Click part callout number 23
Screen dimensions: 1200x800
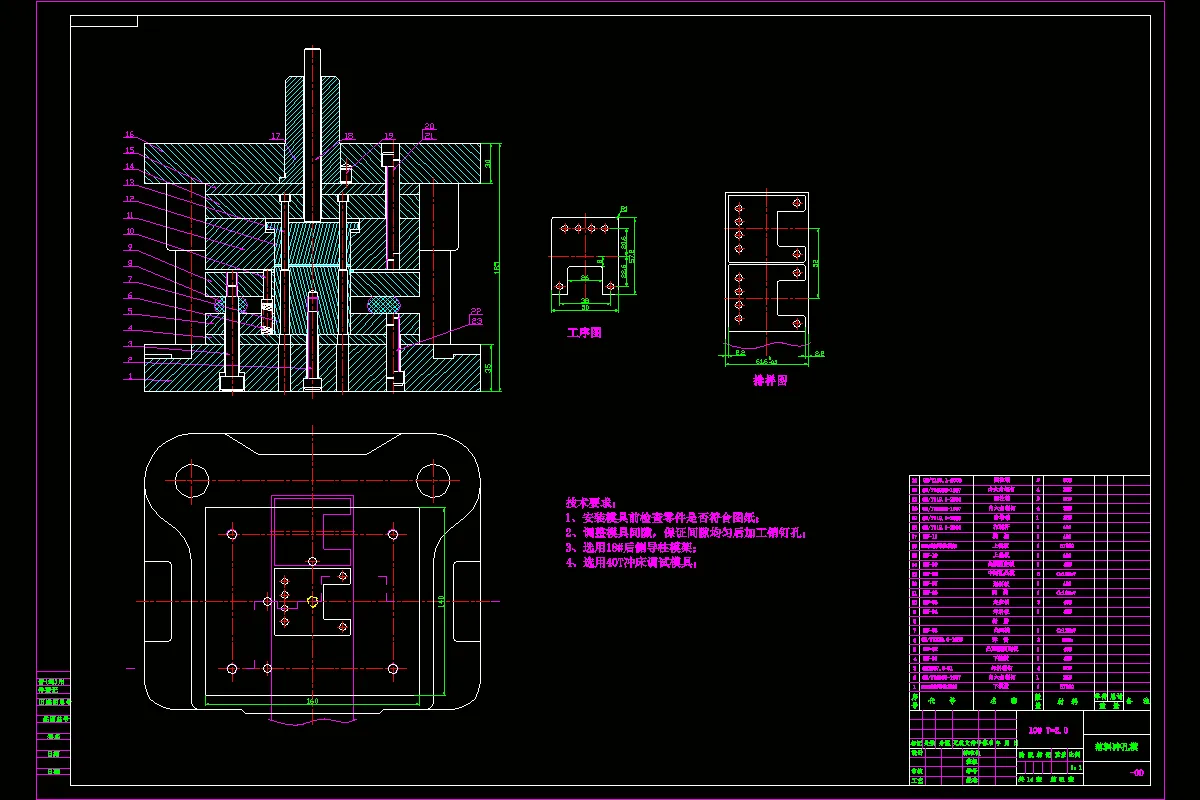coord(476,321)
